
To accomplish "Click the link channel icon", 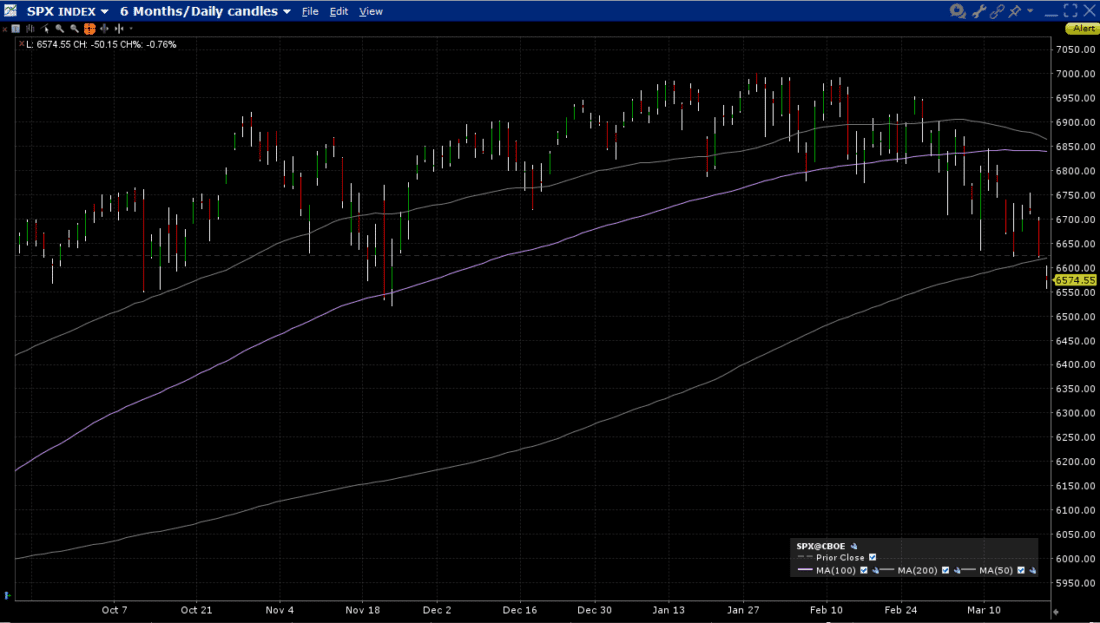I will point(997,10).
